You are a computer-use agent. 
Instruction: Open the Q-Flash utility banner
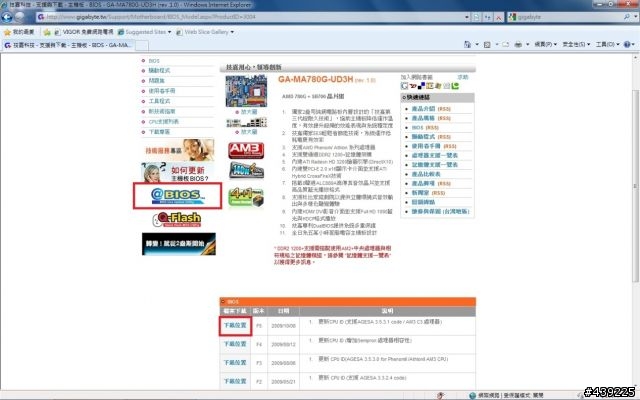(177, 220)
